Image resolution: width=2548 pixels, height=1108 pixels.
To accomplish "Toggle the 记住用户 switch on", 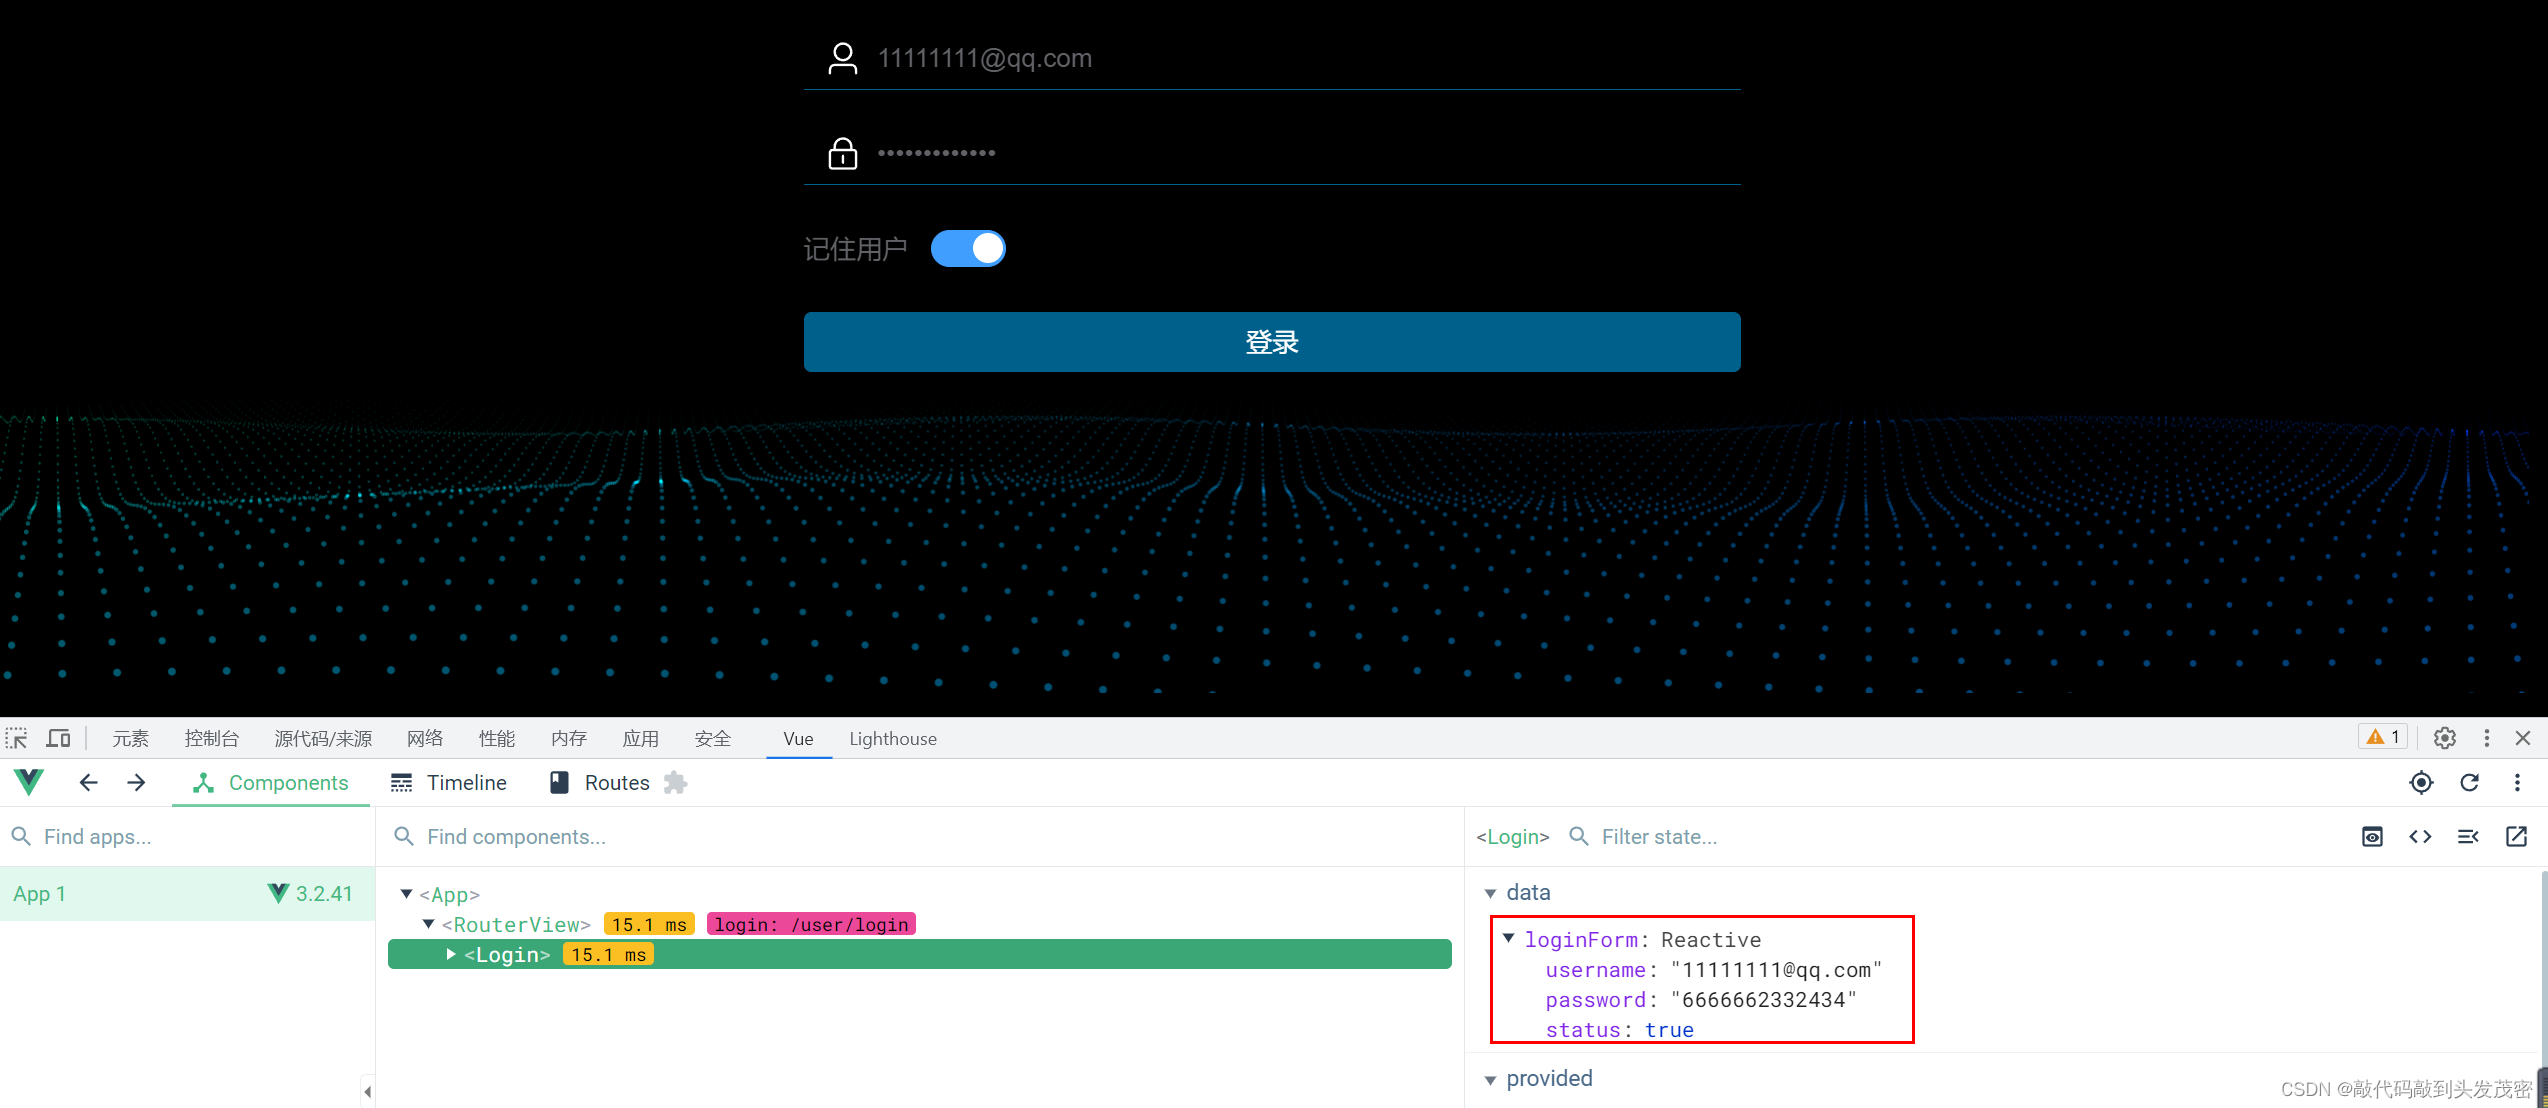I will click(972, 247).
